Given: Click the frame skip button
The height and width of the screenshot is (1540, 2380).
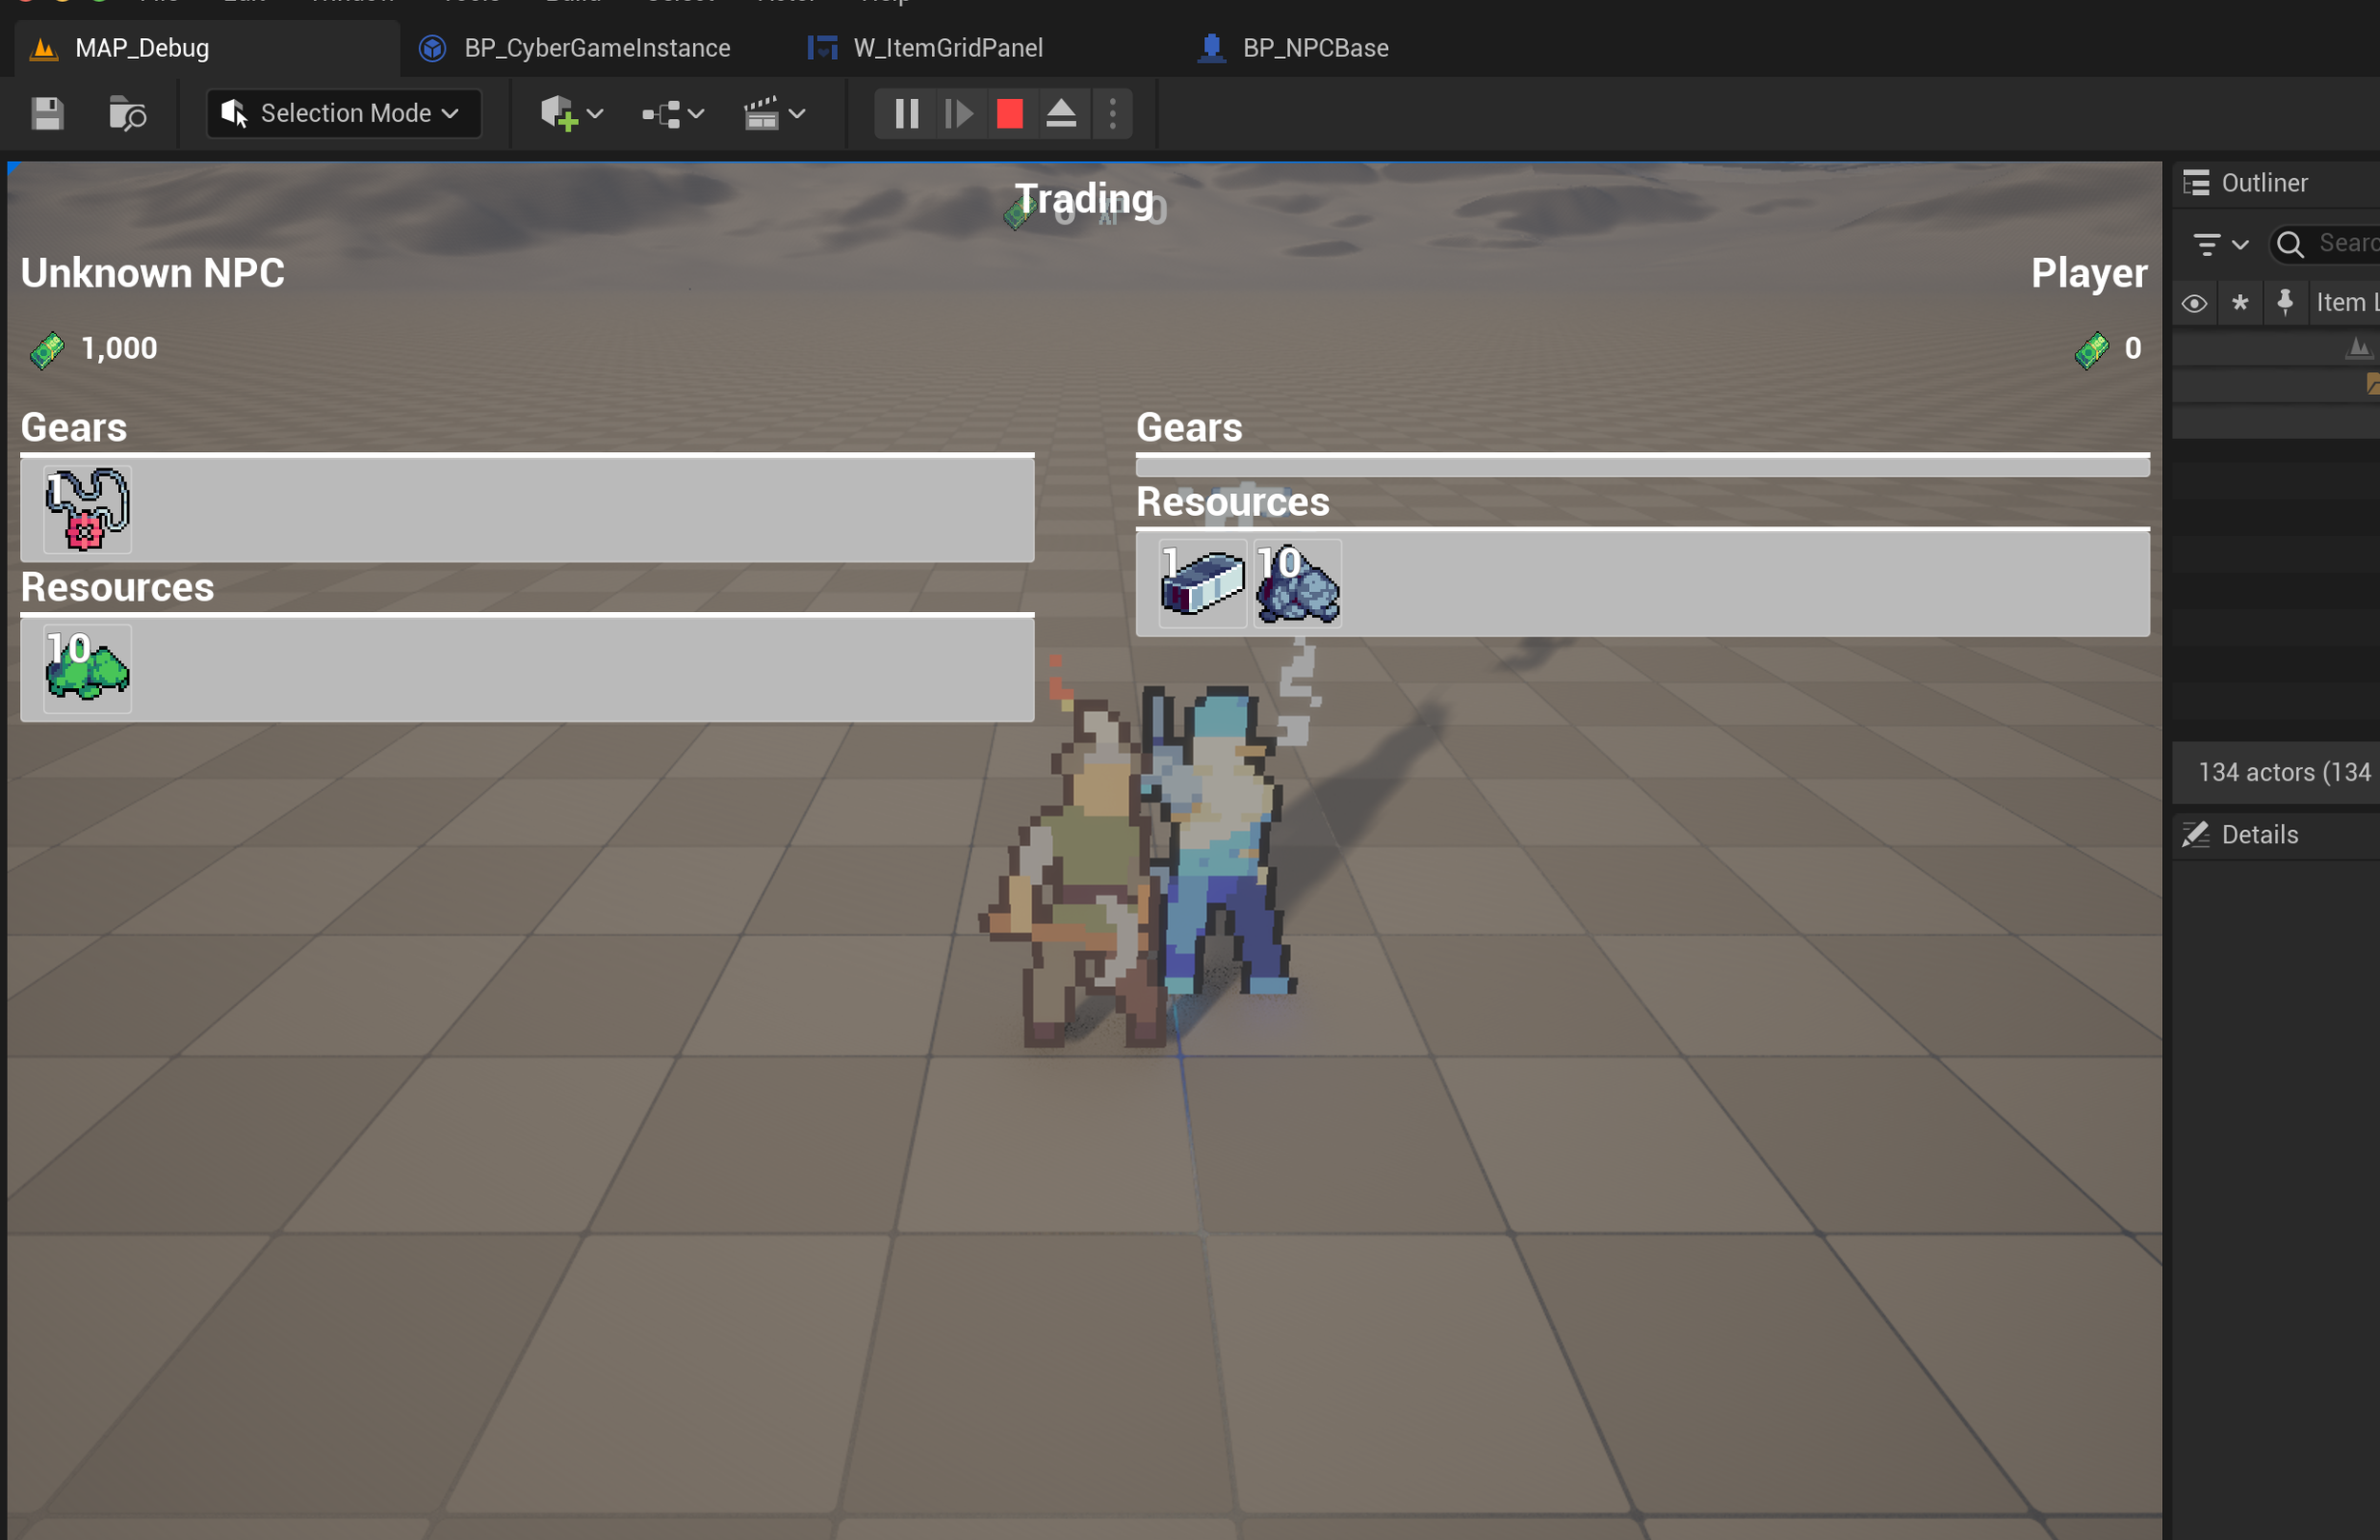Looking at the screenshot, I should [958, 114].
